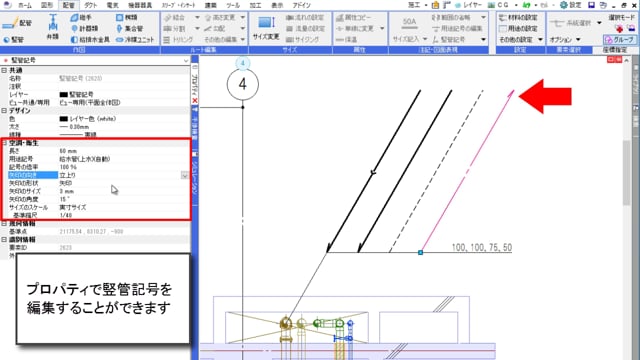Image resolution: width=640 pixels, height=360 pixels.
Task: Open the 設定 gear settings
Action: (571, 5)
